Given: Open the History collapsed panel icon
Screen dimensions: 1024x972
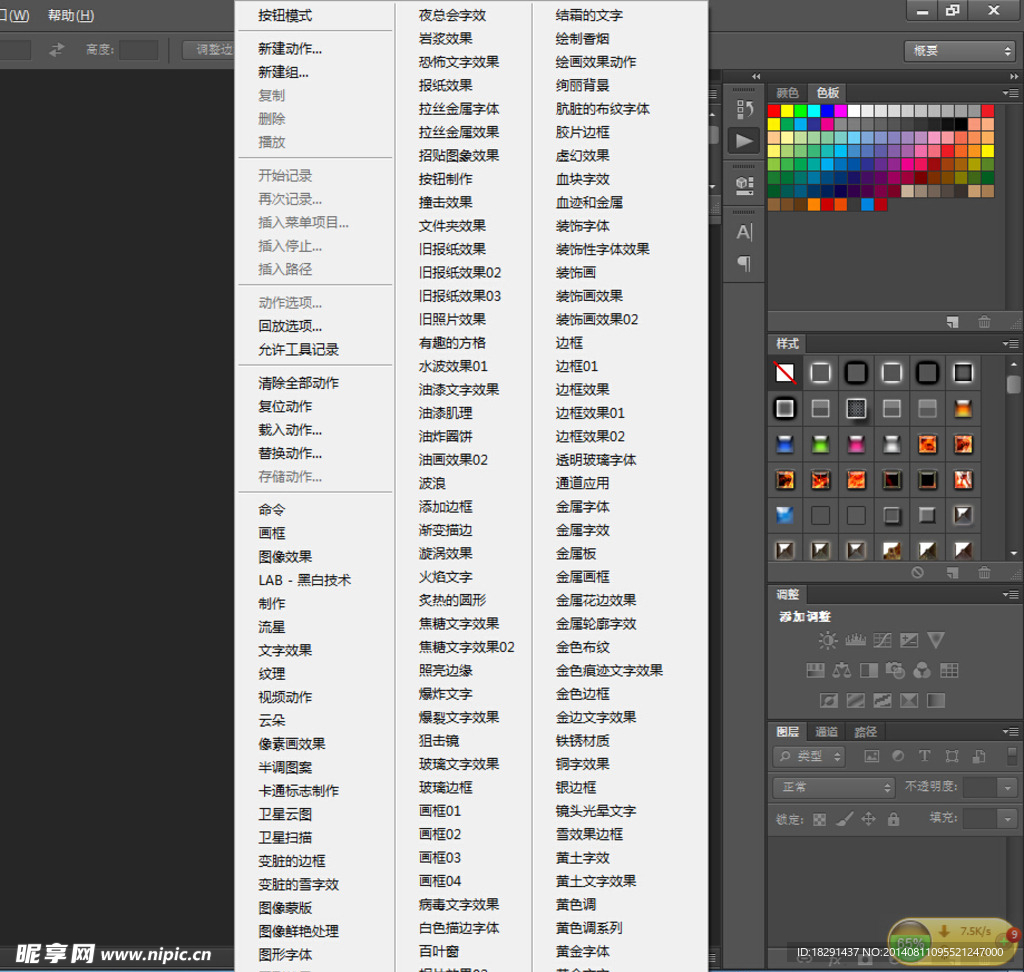Looking at the screenshot, I should click(744, 109).
